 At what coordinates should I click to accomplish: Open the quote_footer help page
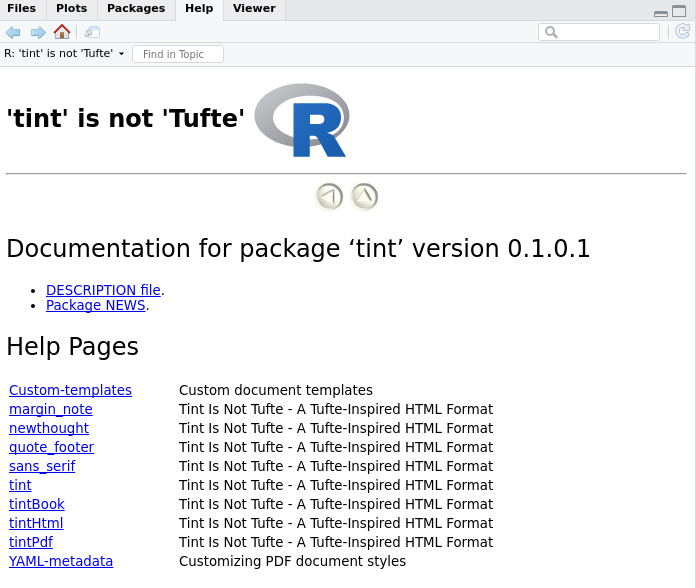point(51,447)
